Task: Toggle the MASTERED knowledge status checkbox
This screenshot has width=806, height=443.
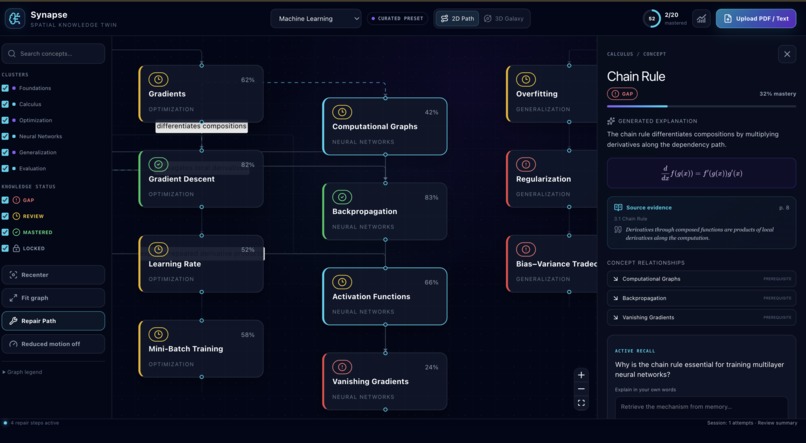Action: coord(5,232)
